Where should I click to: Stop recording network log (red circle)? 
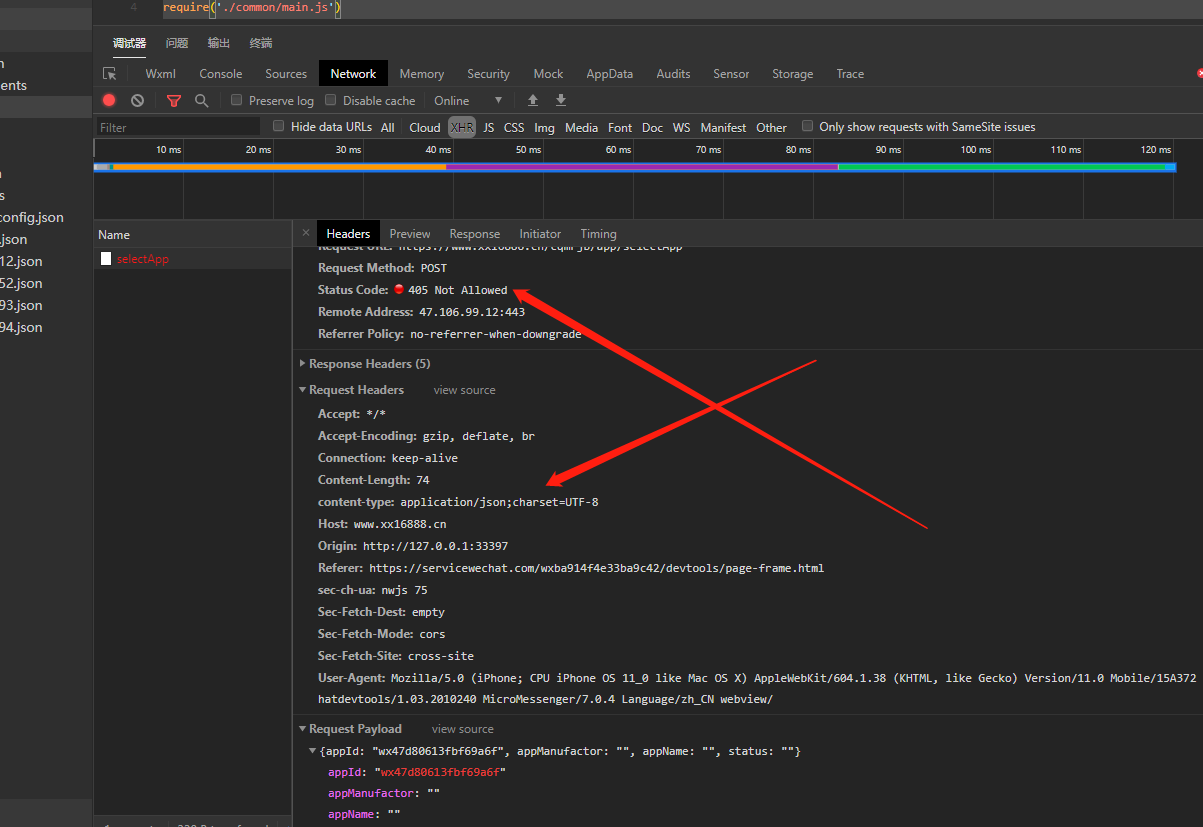point(109,100)
